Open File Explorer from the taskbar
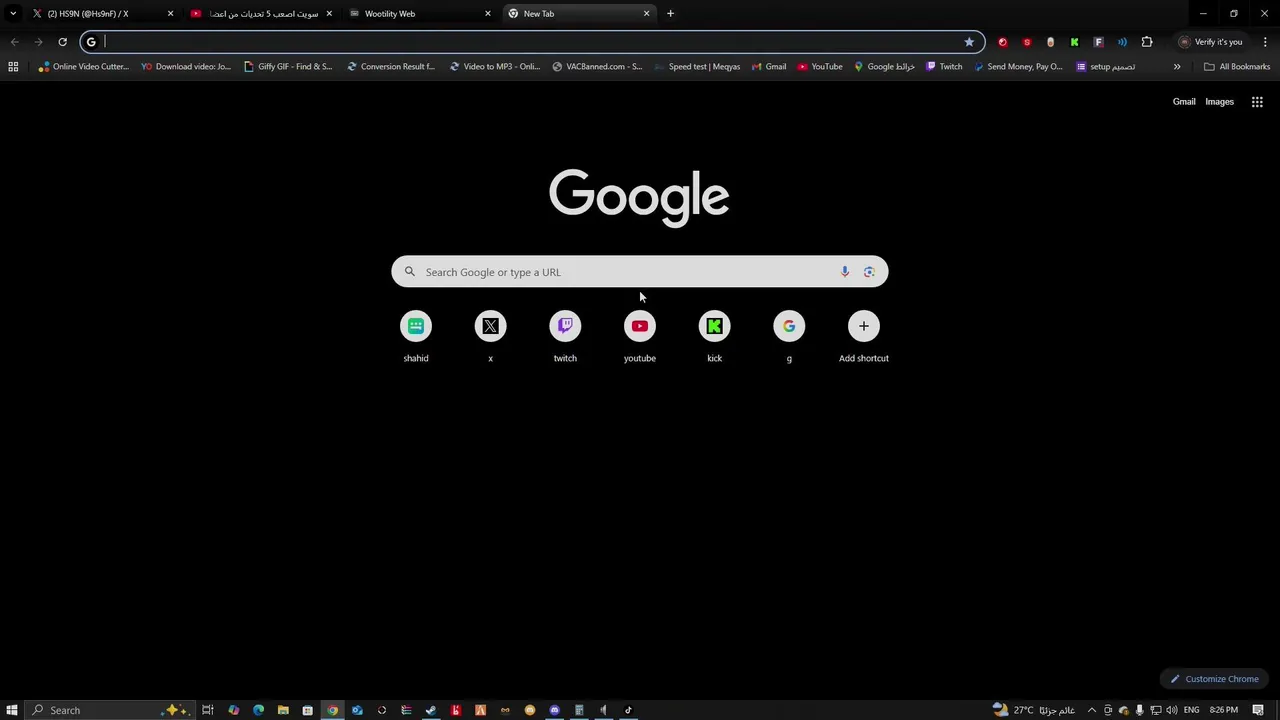The image size is (1280, 720). click(x=283, y=710)
